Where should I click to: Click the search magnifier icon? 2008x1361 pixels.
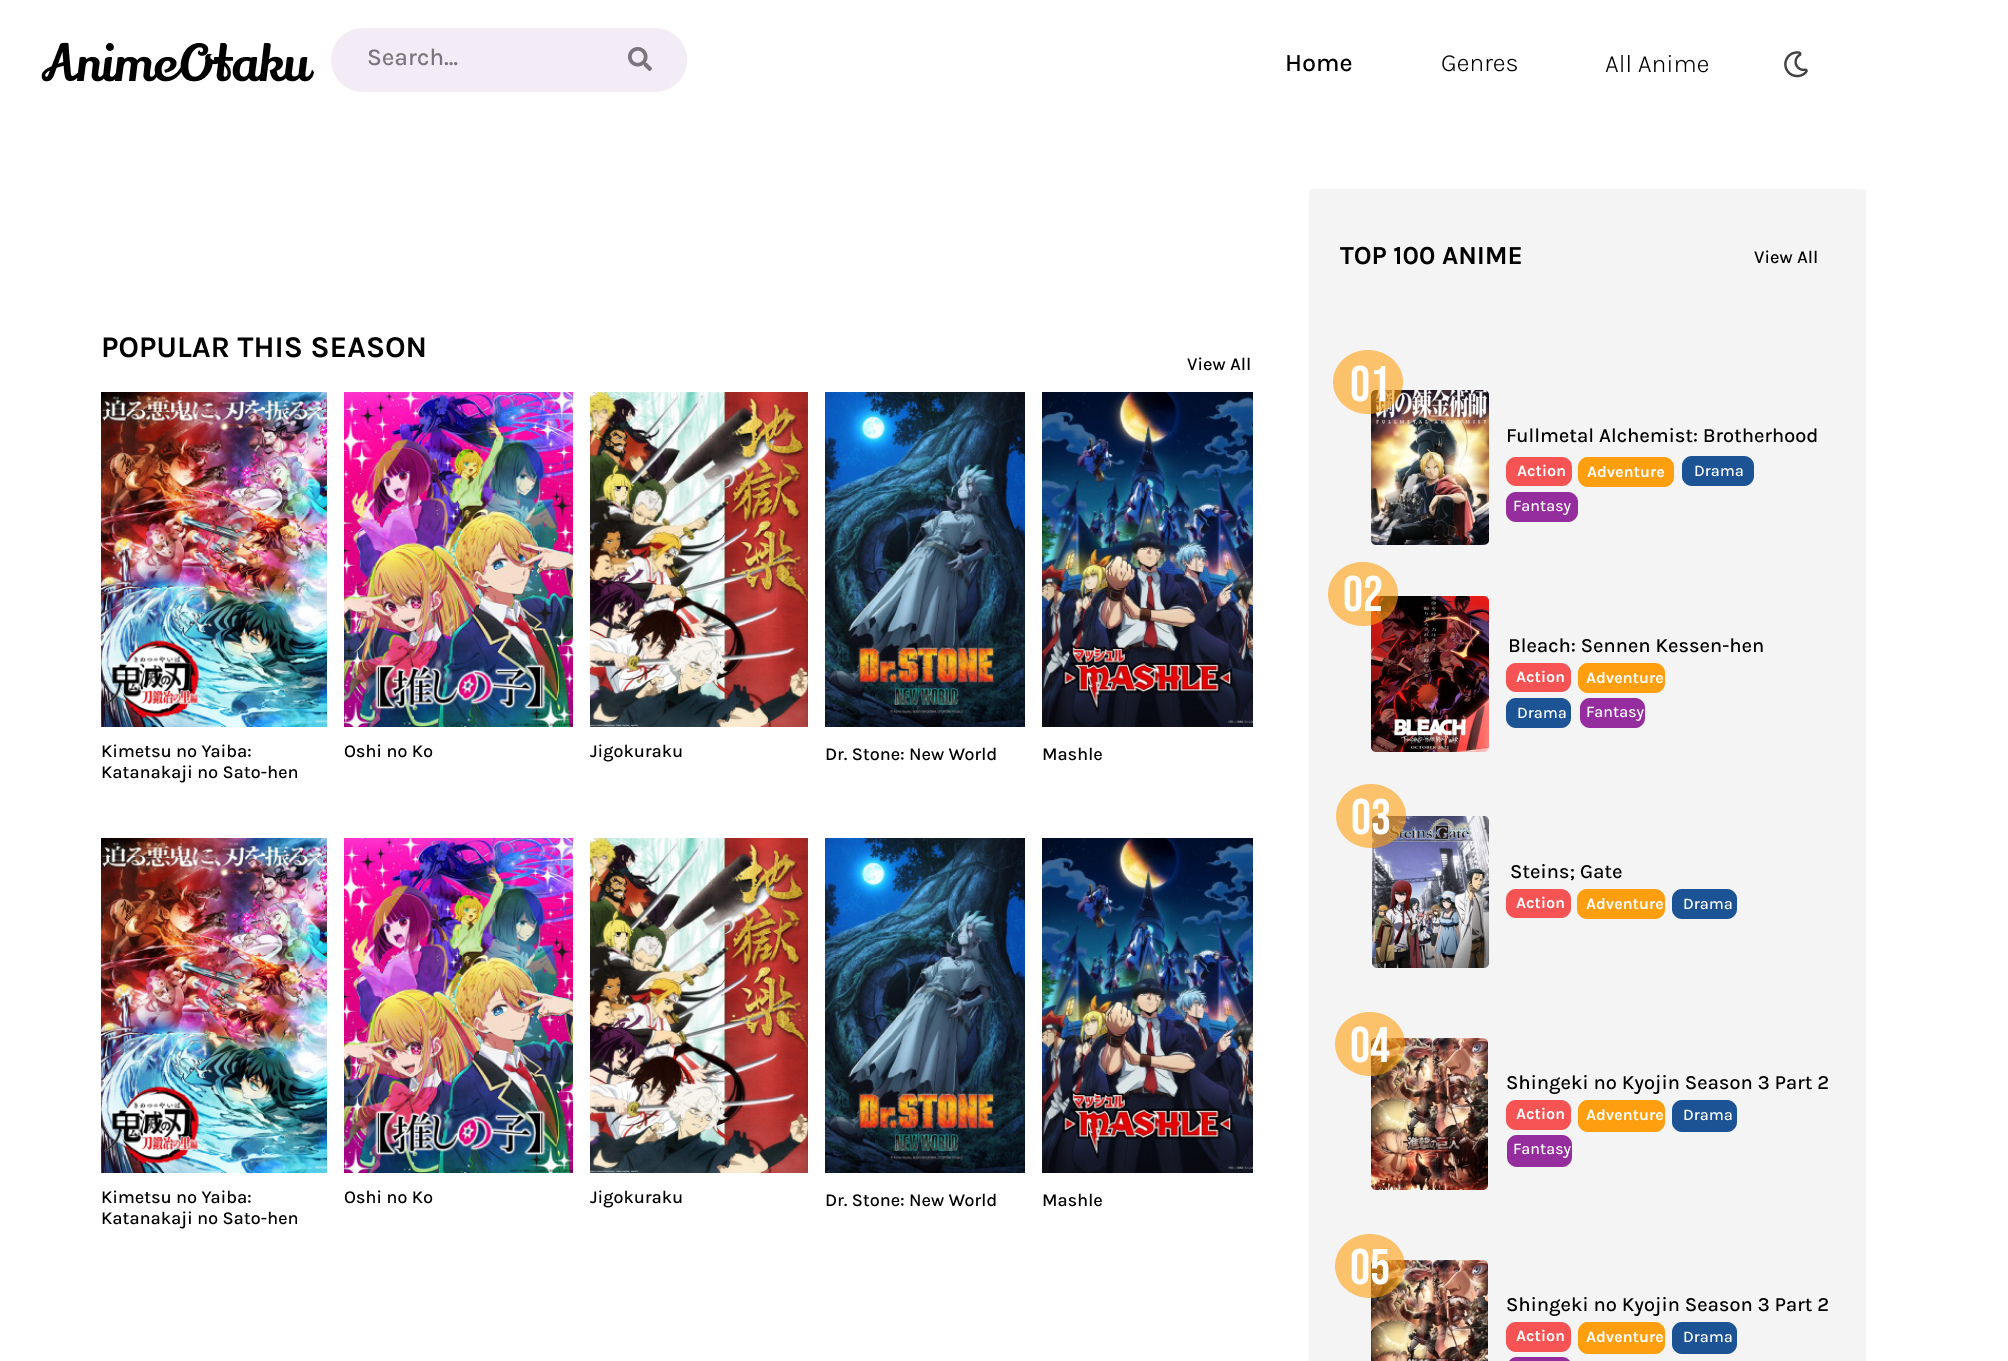[640, 59]
